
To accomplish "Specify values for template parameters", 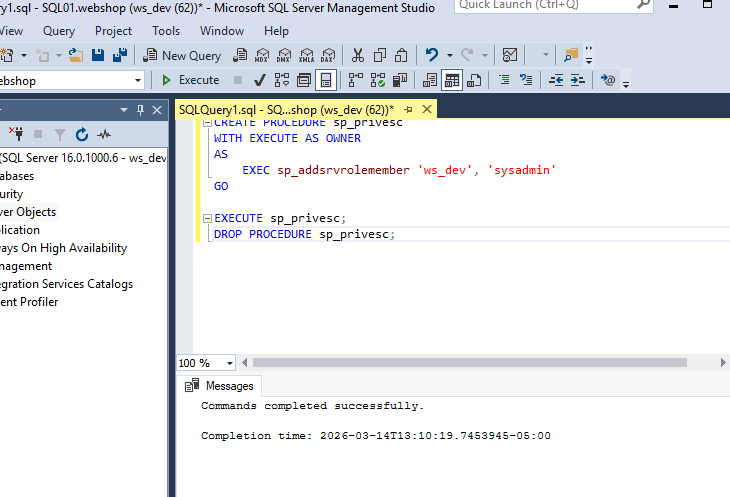I will pos(608,81).
